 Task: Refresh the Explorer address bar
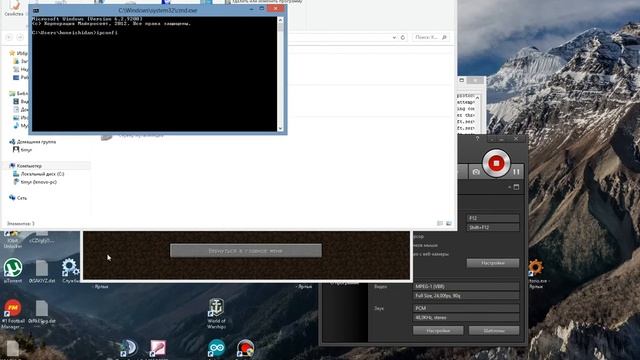pos(403,37)
